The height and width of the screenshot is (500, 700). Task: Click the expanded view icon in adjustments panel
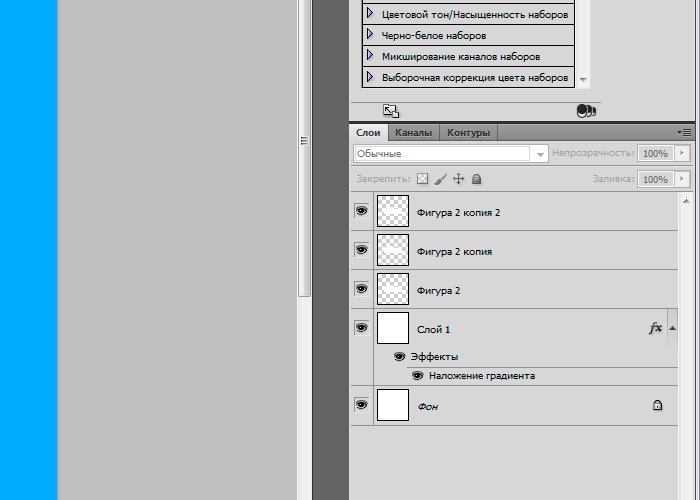pyautogui.click(x=391, y=111)
